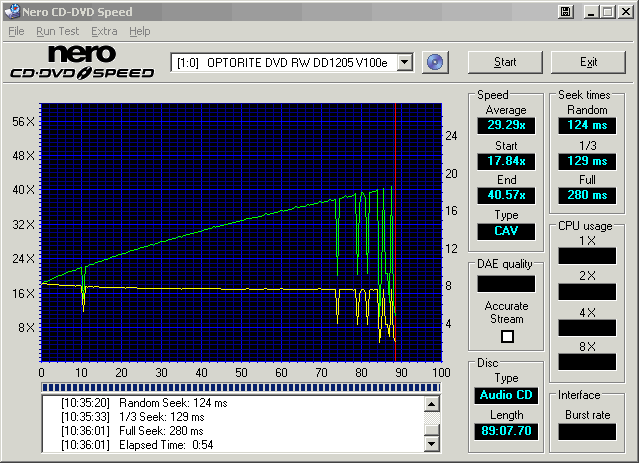The width and height of the screenshot is (639, 463).
Task: Expand the OPTORITE drive selection dropdown
Action: (405, 62)
